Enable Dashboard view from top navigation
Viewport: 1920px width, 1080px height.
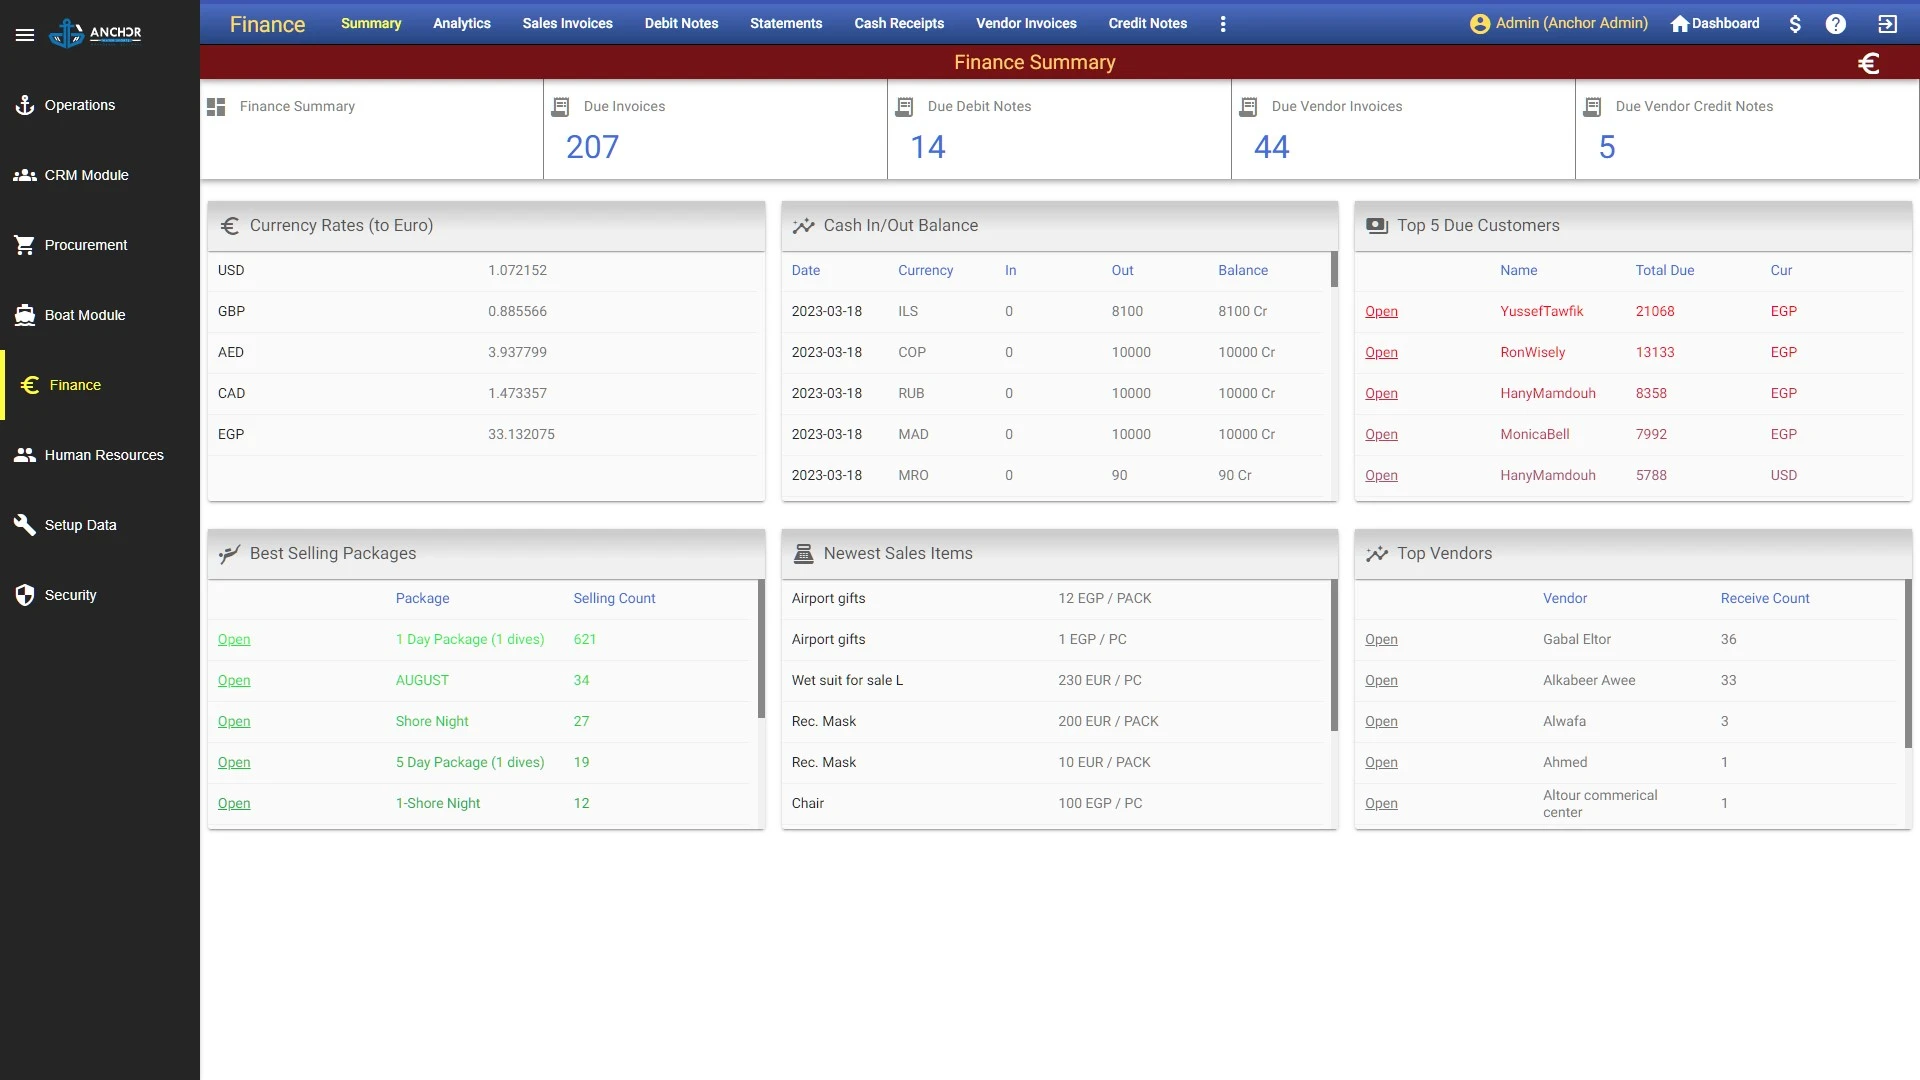pos(1714,22)
